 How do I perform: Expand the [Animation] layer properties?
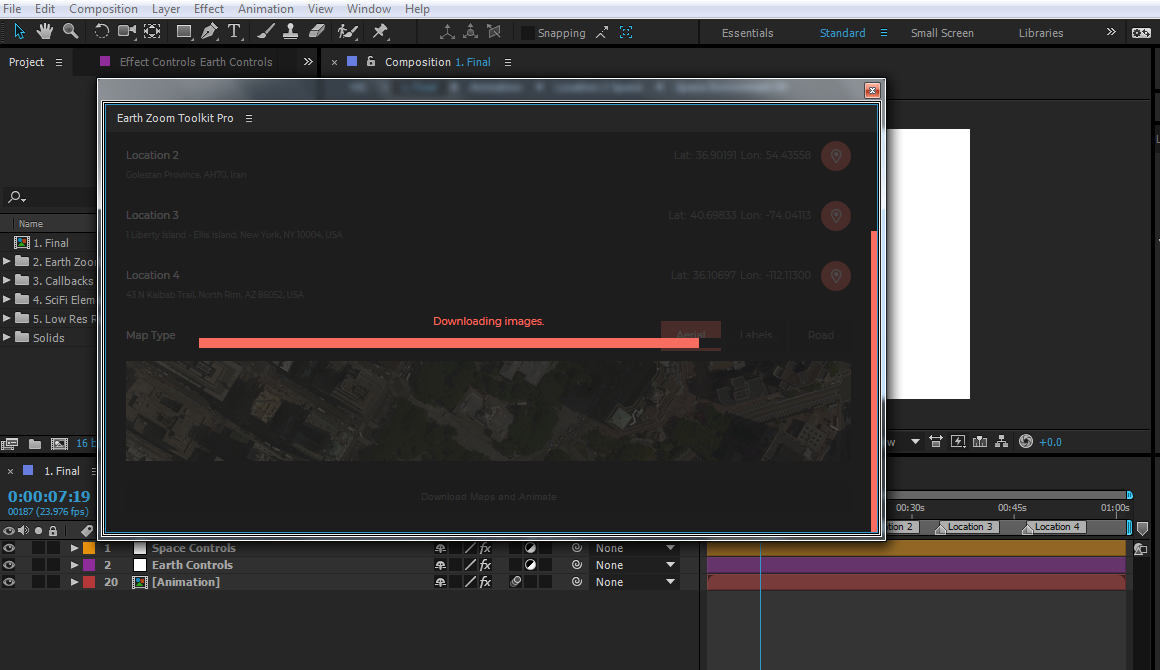74,582
